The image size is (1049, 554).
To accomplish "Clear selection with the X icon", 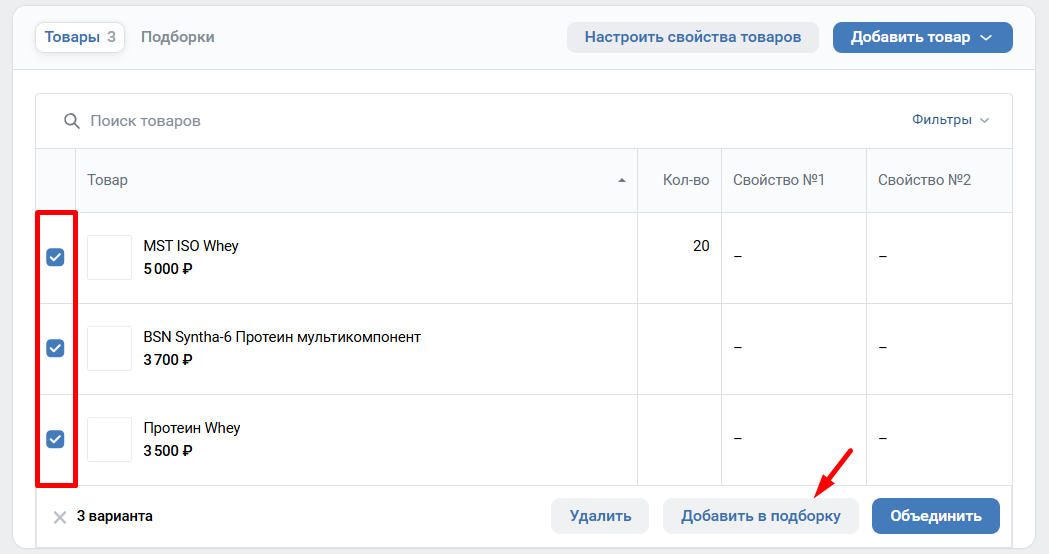I will point(60,517).
